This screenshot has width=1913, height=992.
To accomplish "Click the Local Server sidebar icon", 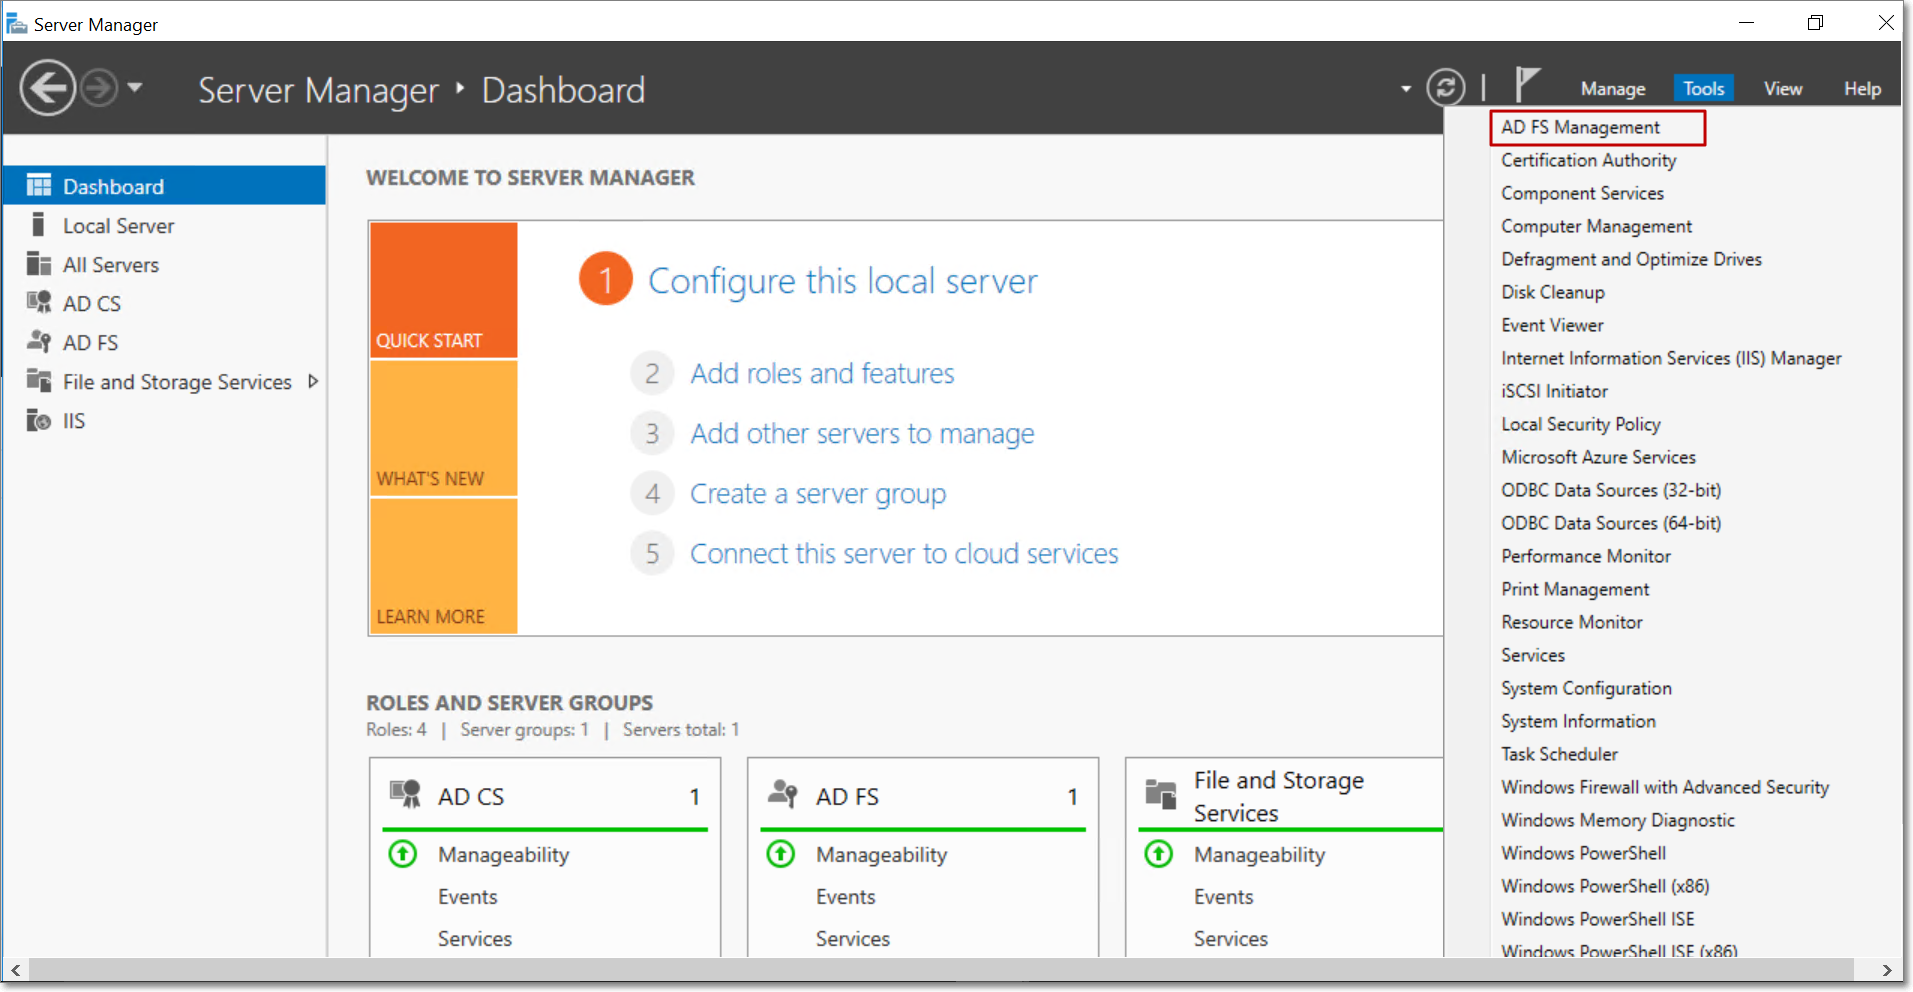I will (x=39, y=225).
